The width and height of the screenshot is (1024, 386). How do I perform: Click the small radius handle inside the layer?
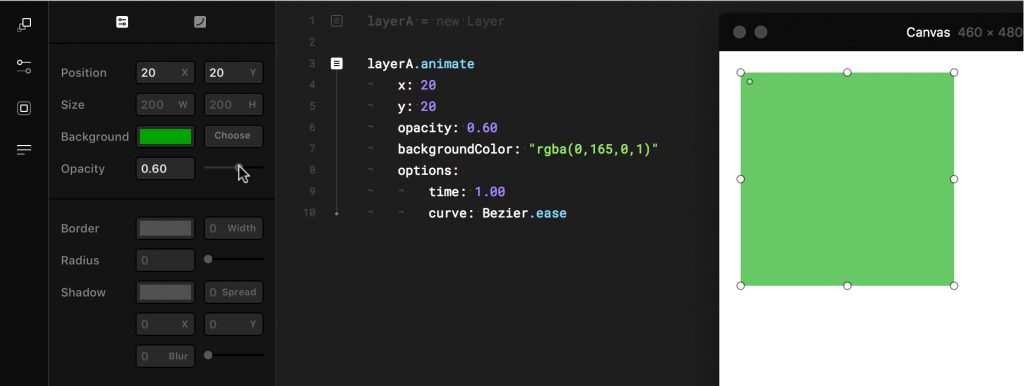(x=750, y=82)
